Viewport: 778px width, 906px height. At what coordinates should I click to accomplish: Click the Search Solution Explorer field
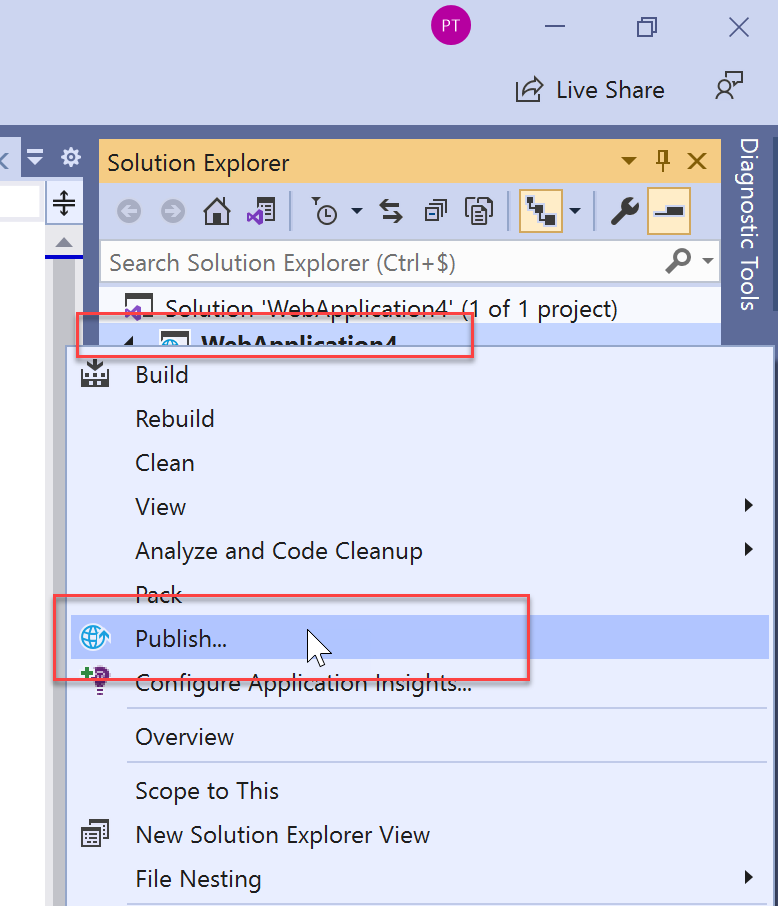click(380, 263)
